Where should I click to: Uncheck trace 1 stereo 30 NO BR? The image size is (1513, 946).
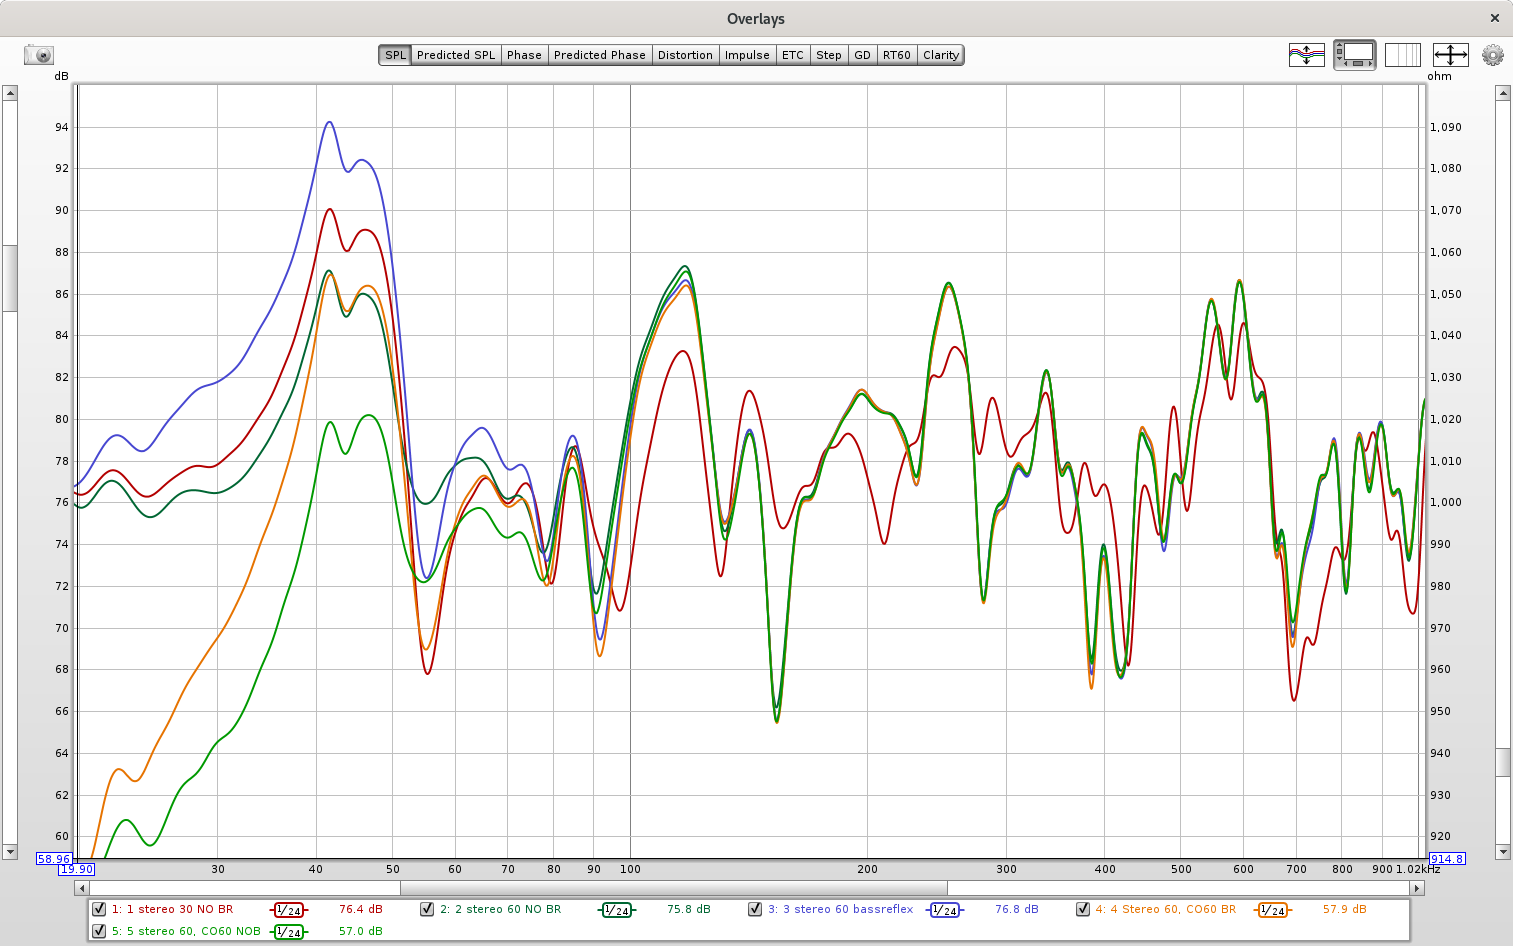(x=99, y=909)
